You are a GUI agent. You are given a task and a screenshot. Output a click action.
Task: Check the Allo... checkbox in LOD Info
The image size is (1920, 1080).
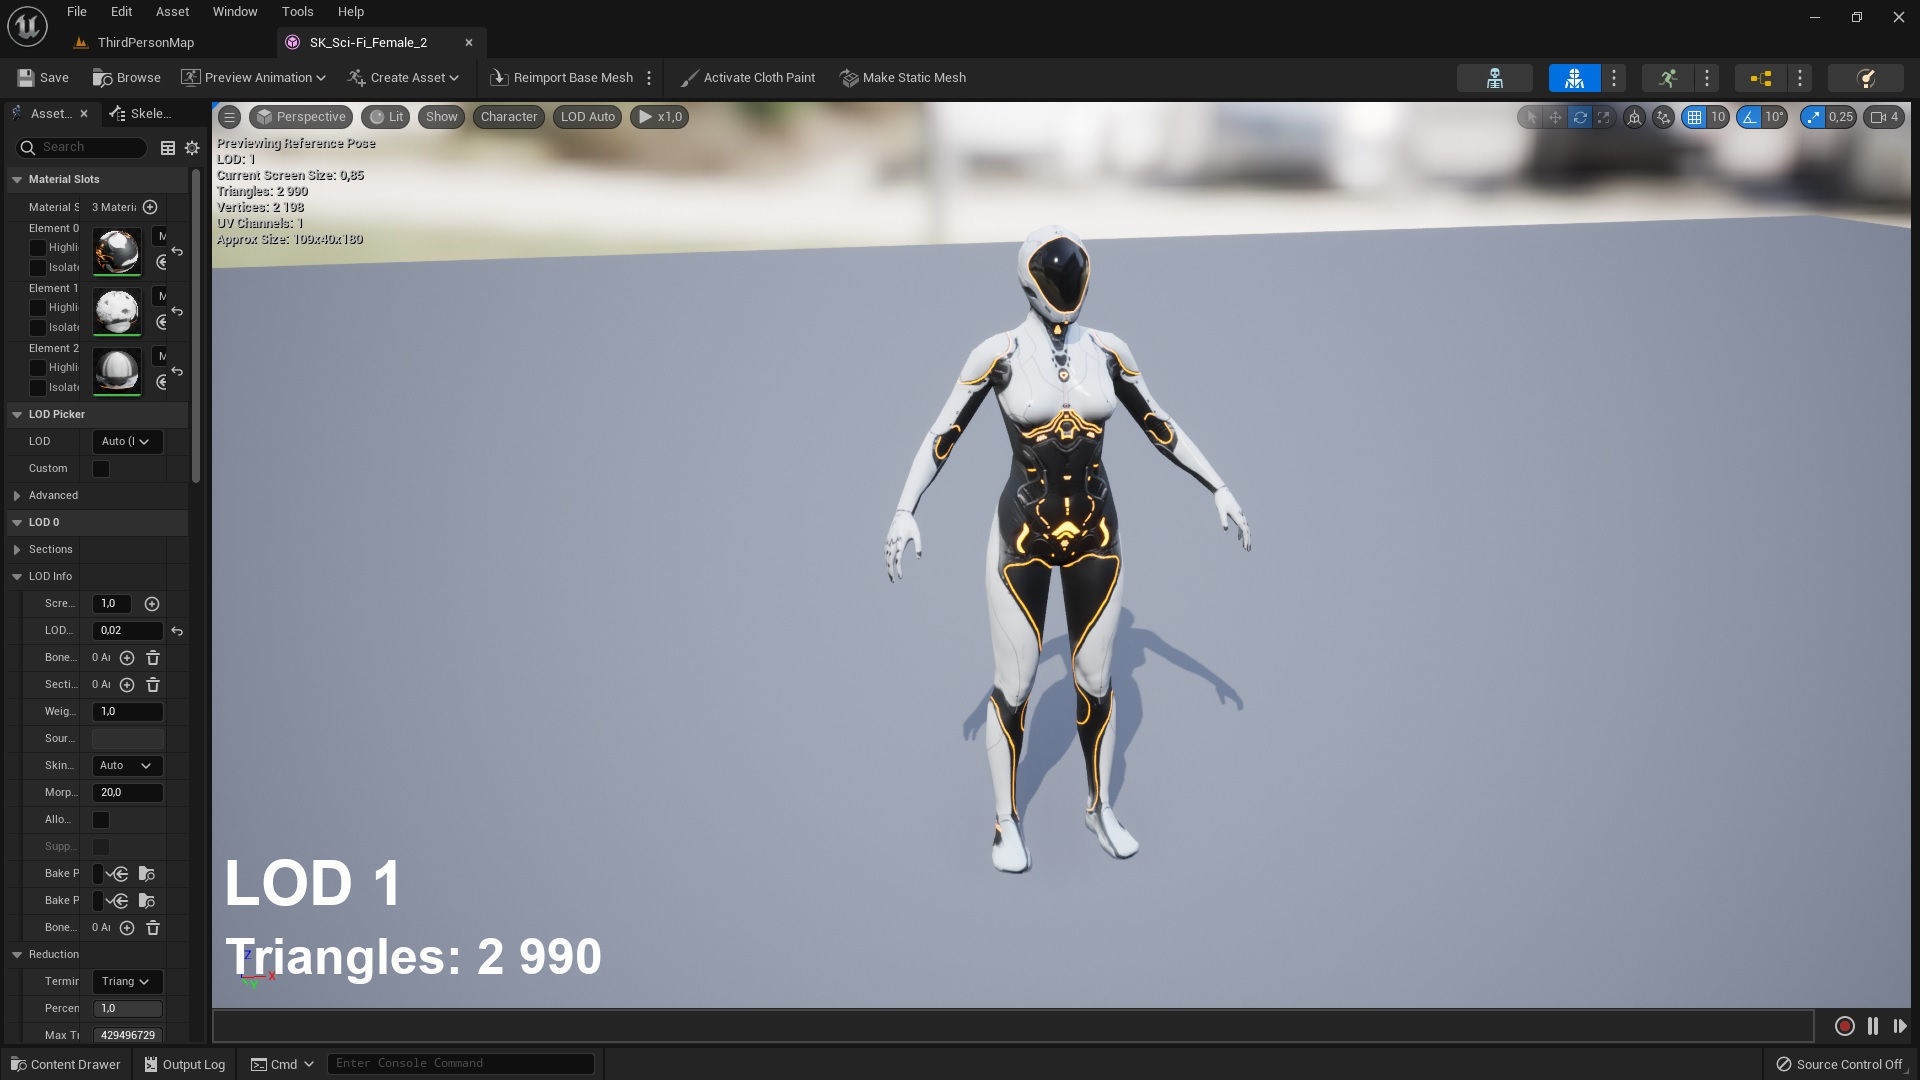(101, 820)
